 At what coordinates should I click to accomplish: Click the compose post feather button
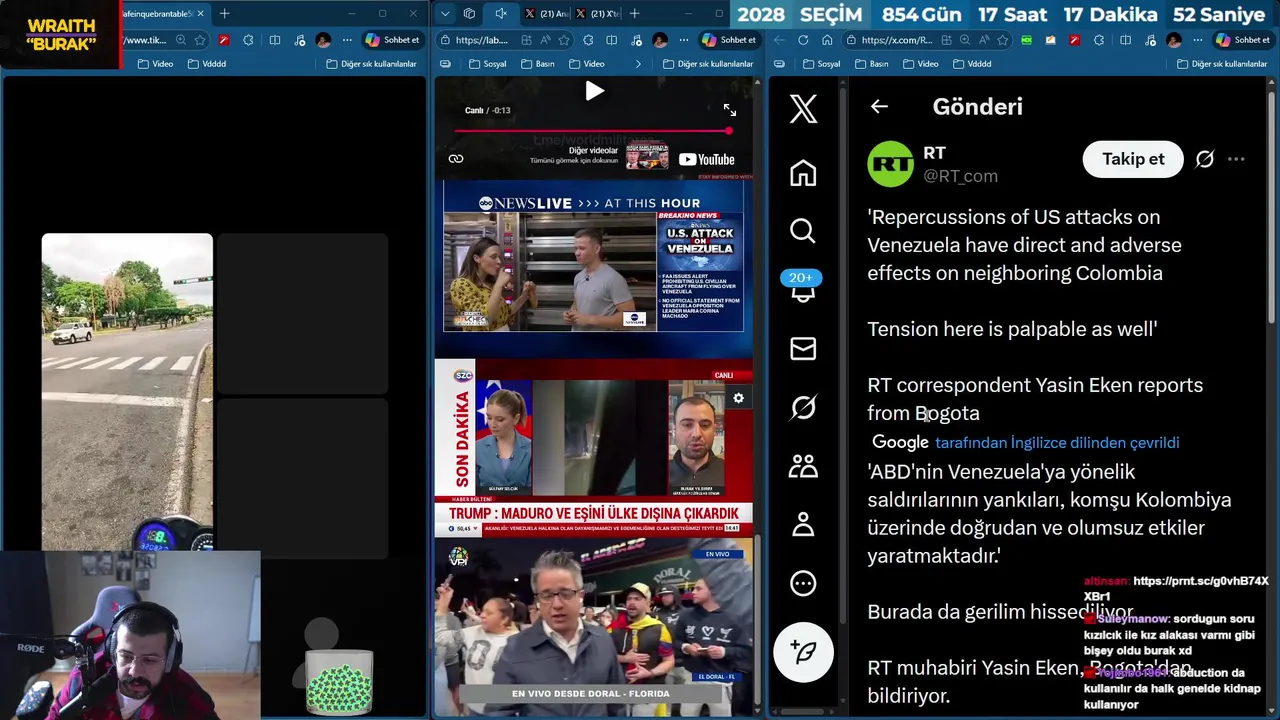coord(803,652)
